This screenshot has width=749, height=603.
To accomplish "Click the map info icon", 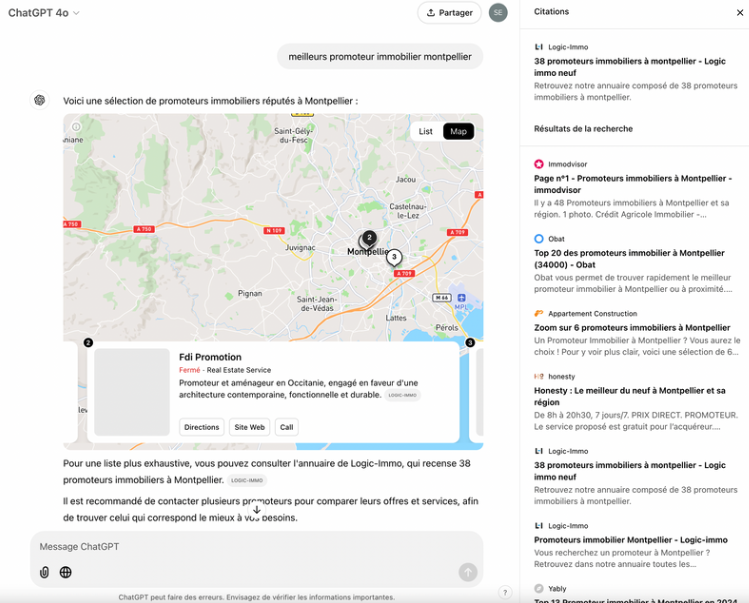I will [x=76, y=127].
